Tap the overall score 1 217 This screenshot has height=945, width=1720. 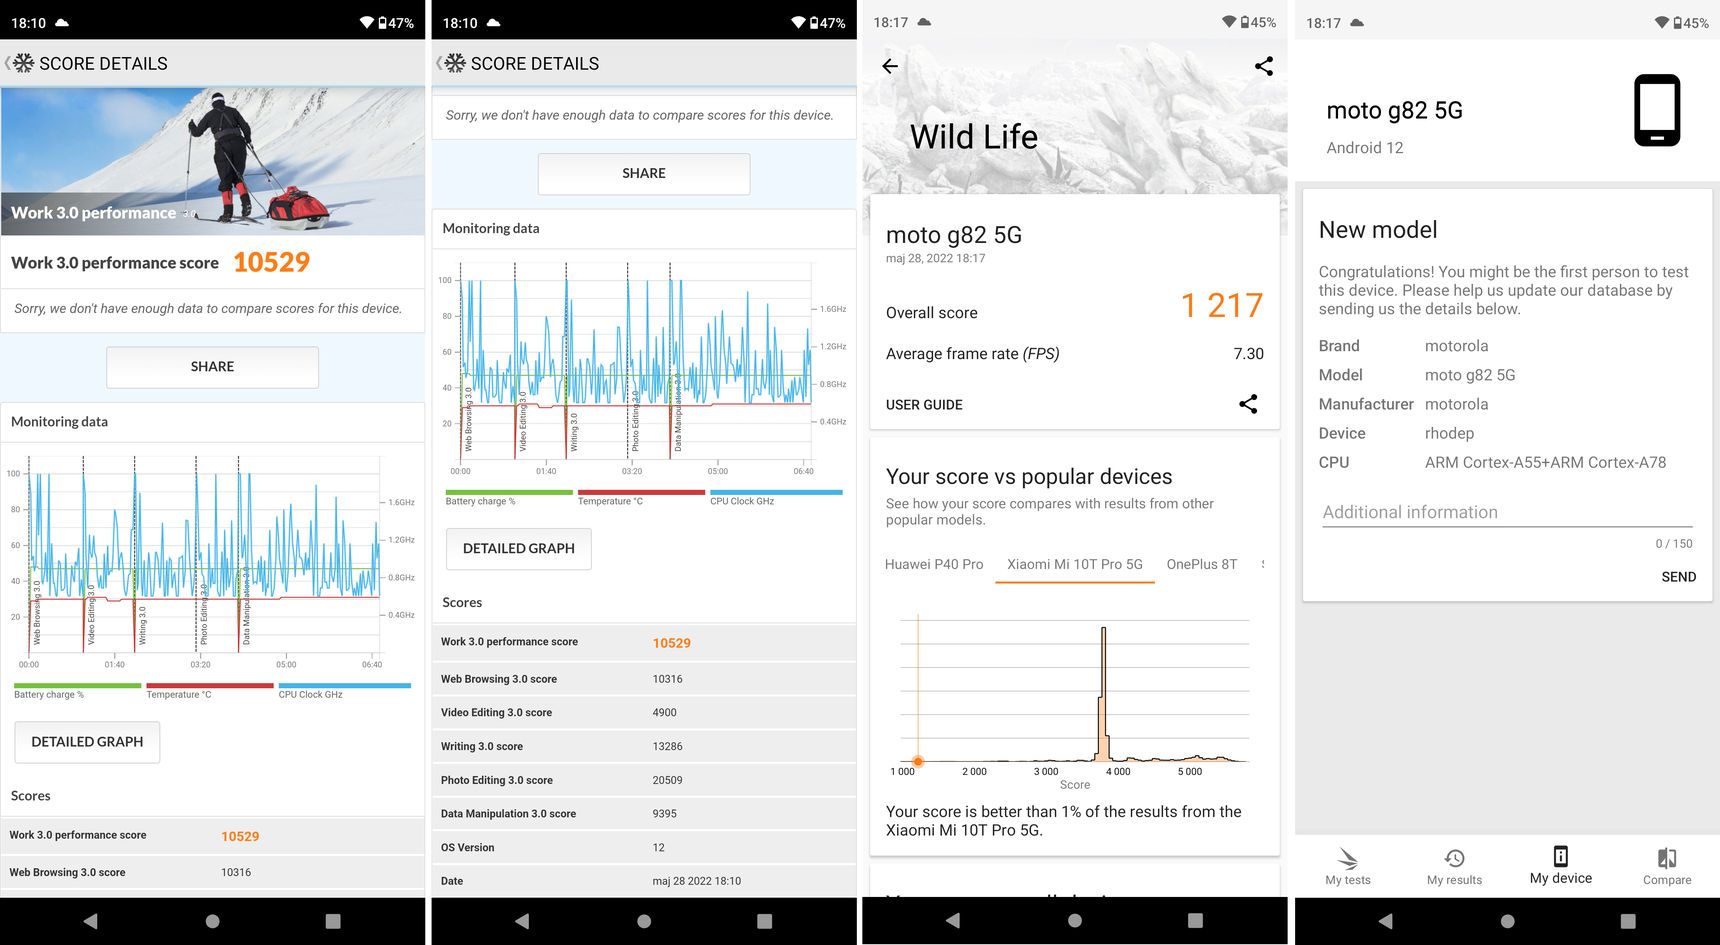click(1221, 305)
